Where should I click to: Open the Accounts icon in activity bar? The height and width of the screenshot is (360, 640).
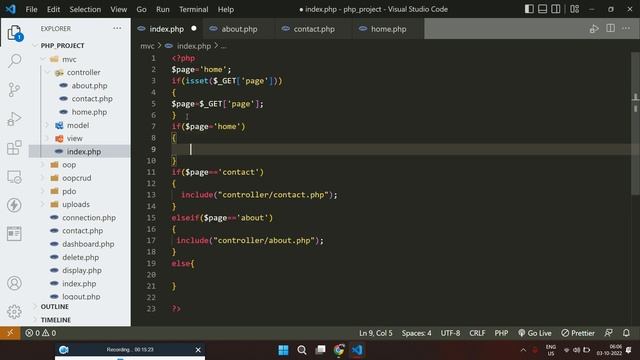(x=14, y=283)
